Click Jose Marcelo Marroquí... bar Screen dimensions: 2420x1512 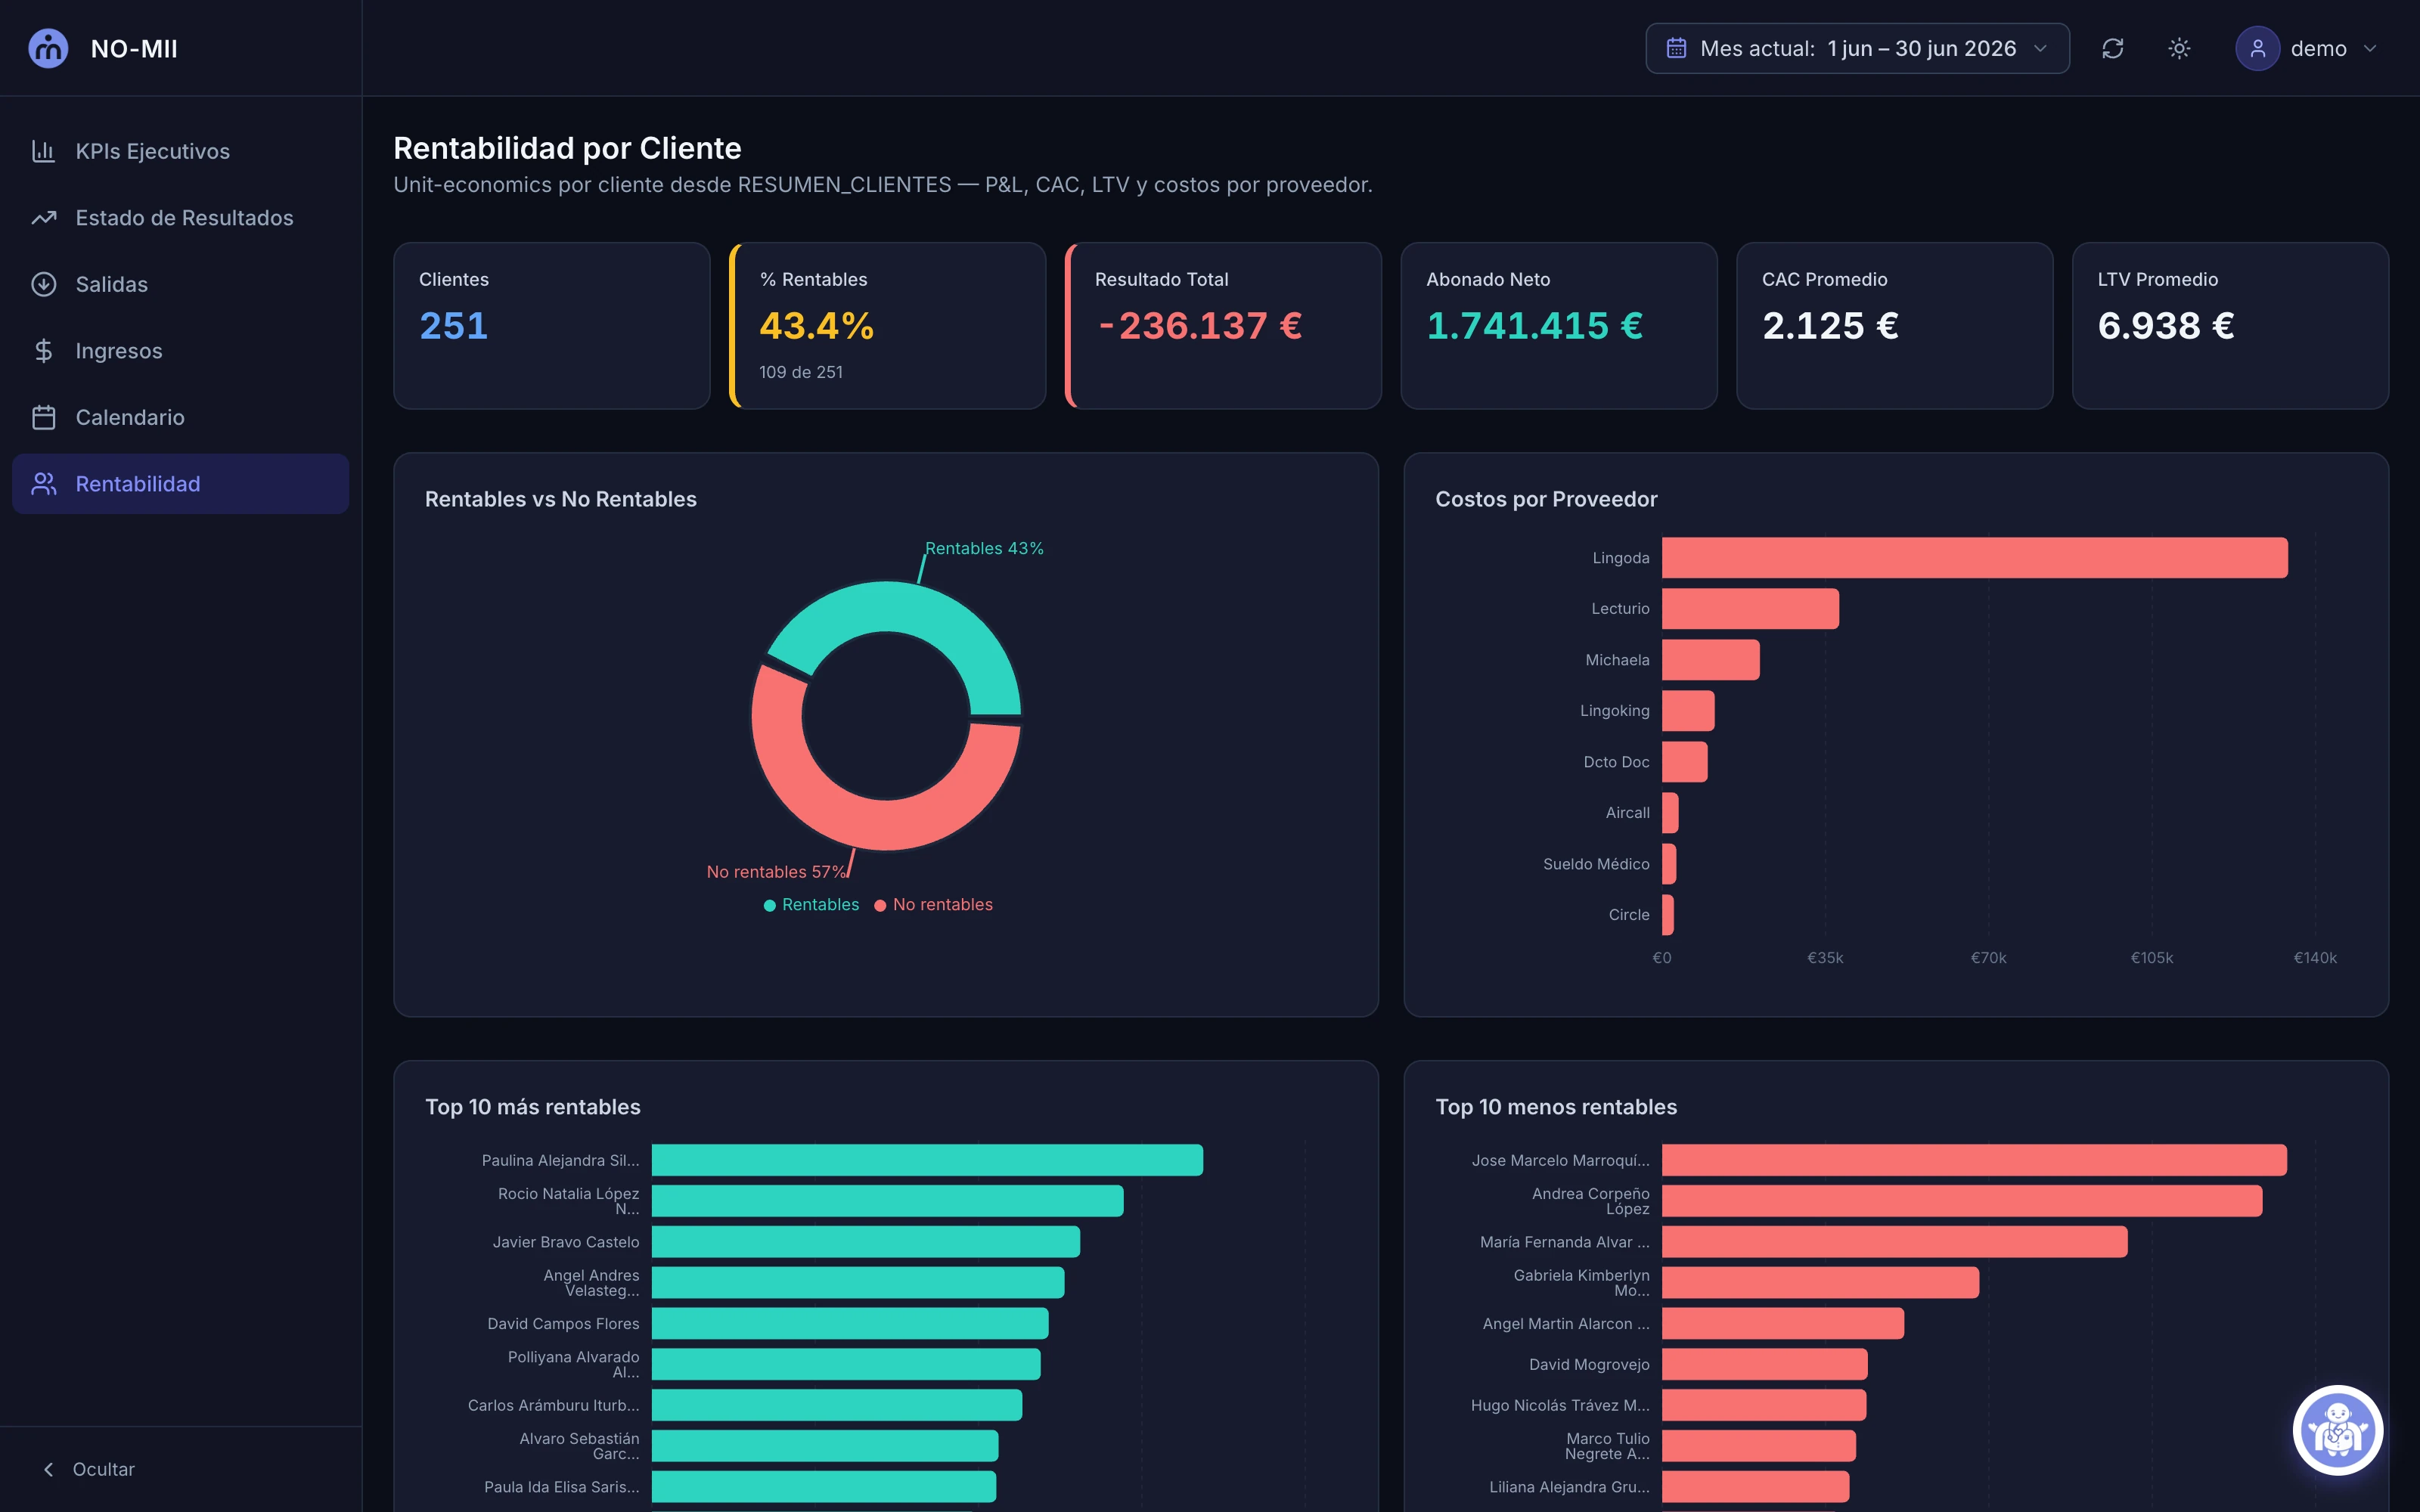tap(1974, 1160)
